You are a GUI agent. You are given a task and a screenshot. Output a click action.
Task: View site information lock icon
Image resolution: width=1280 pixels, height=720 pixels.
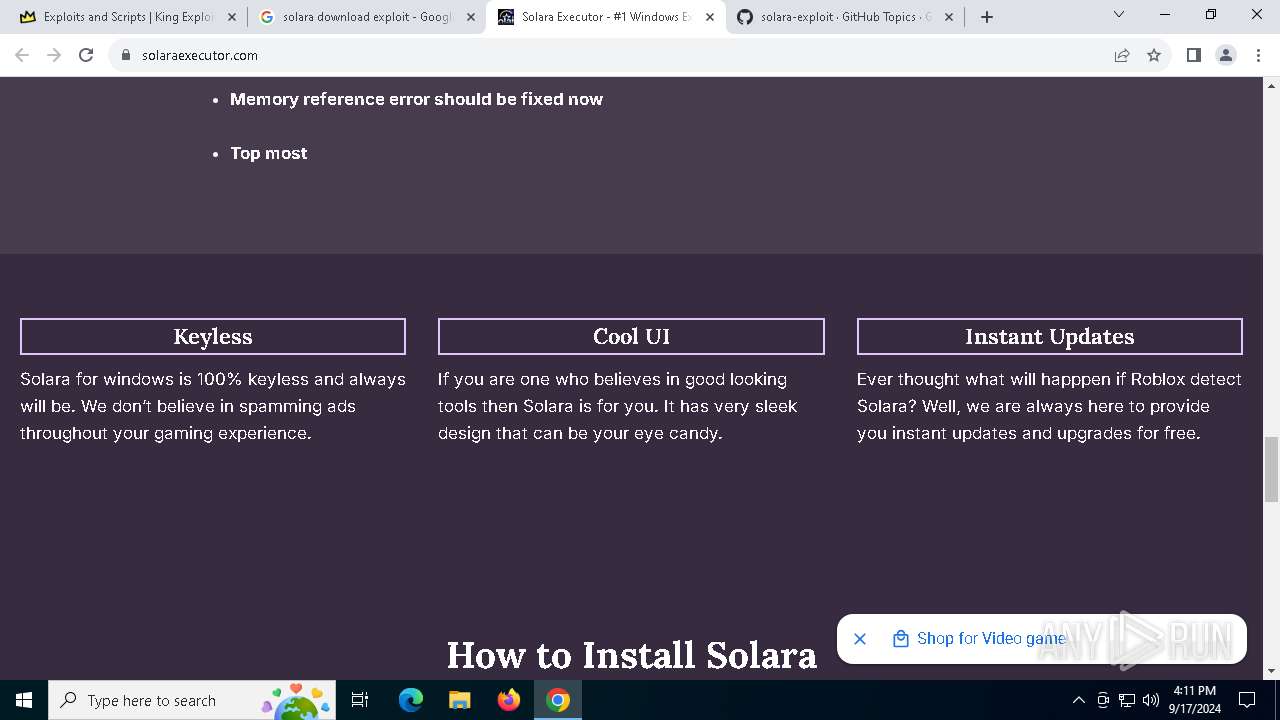[126, 55]
